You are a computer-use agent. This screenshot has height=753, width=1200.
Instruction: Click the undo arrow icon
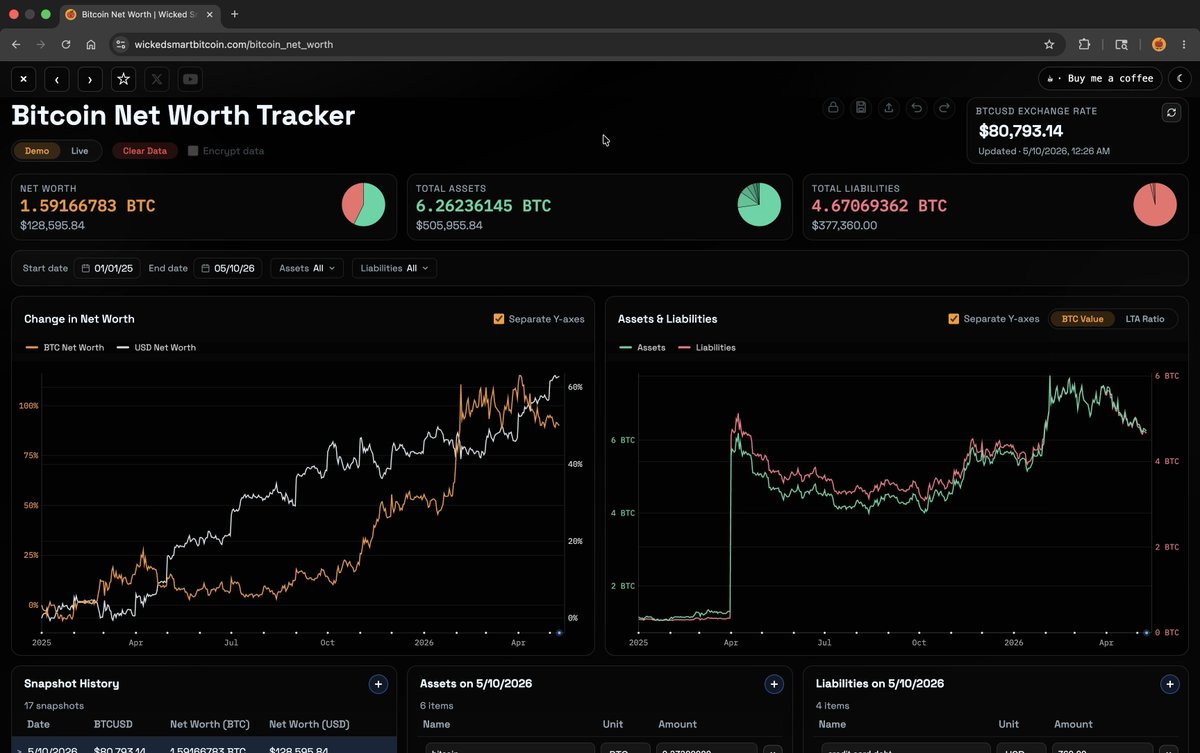pos(916,108)
